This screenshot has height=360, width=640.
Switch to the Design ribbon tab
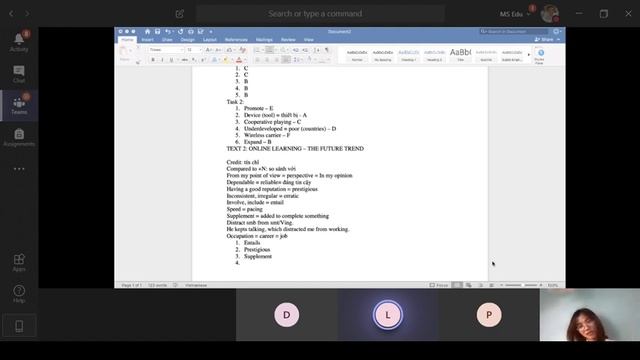[x=187, y=40]
